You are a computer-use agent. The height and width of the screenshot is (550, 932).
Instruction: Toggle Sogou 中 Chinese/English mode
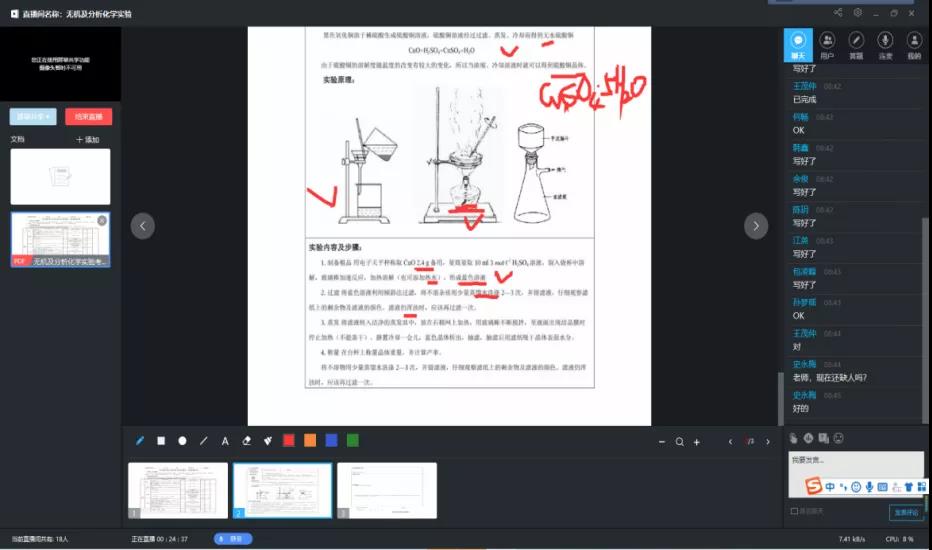pos(830,487)
